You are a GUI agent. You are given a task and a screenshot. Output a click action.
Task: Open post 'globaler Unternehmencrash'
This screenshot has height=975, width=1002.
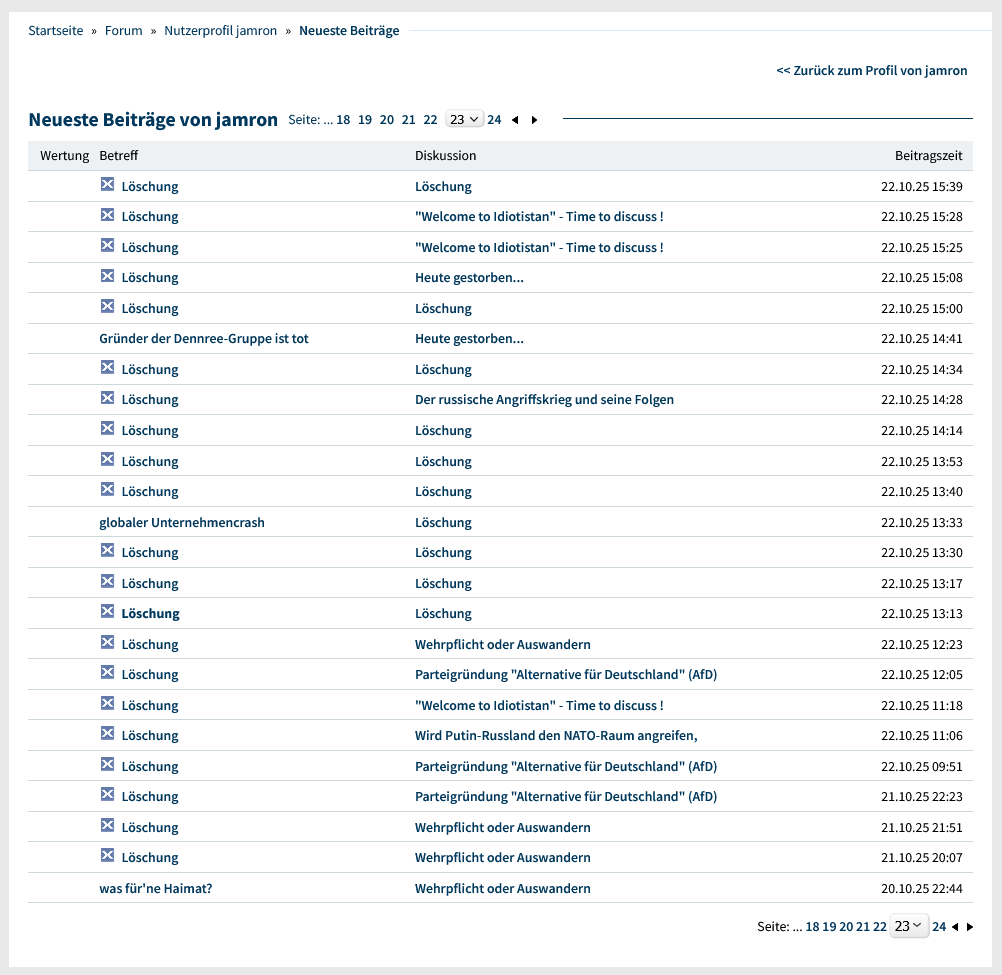tap(182, 522)
